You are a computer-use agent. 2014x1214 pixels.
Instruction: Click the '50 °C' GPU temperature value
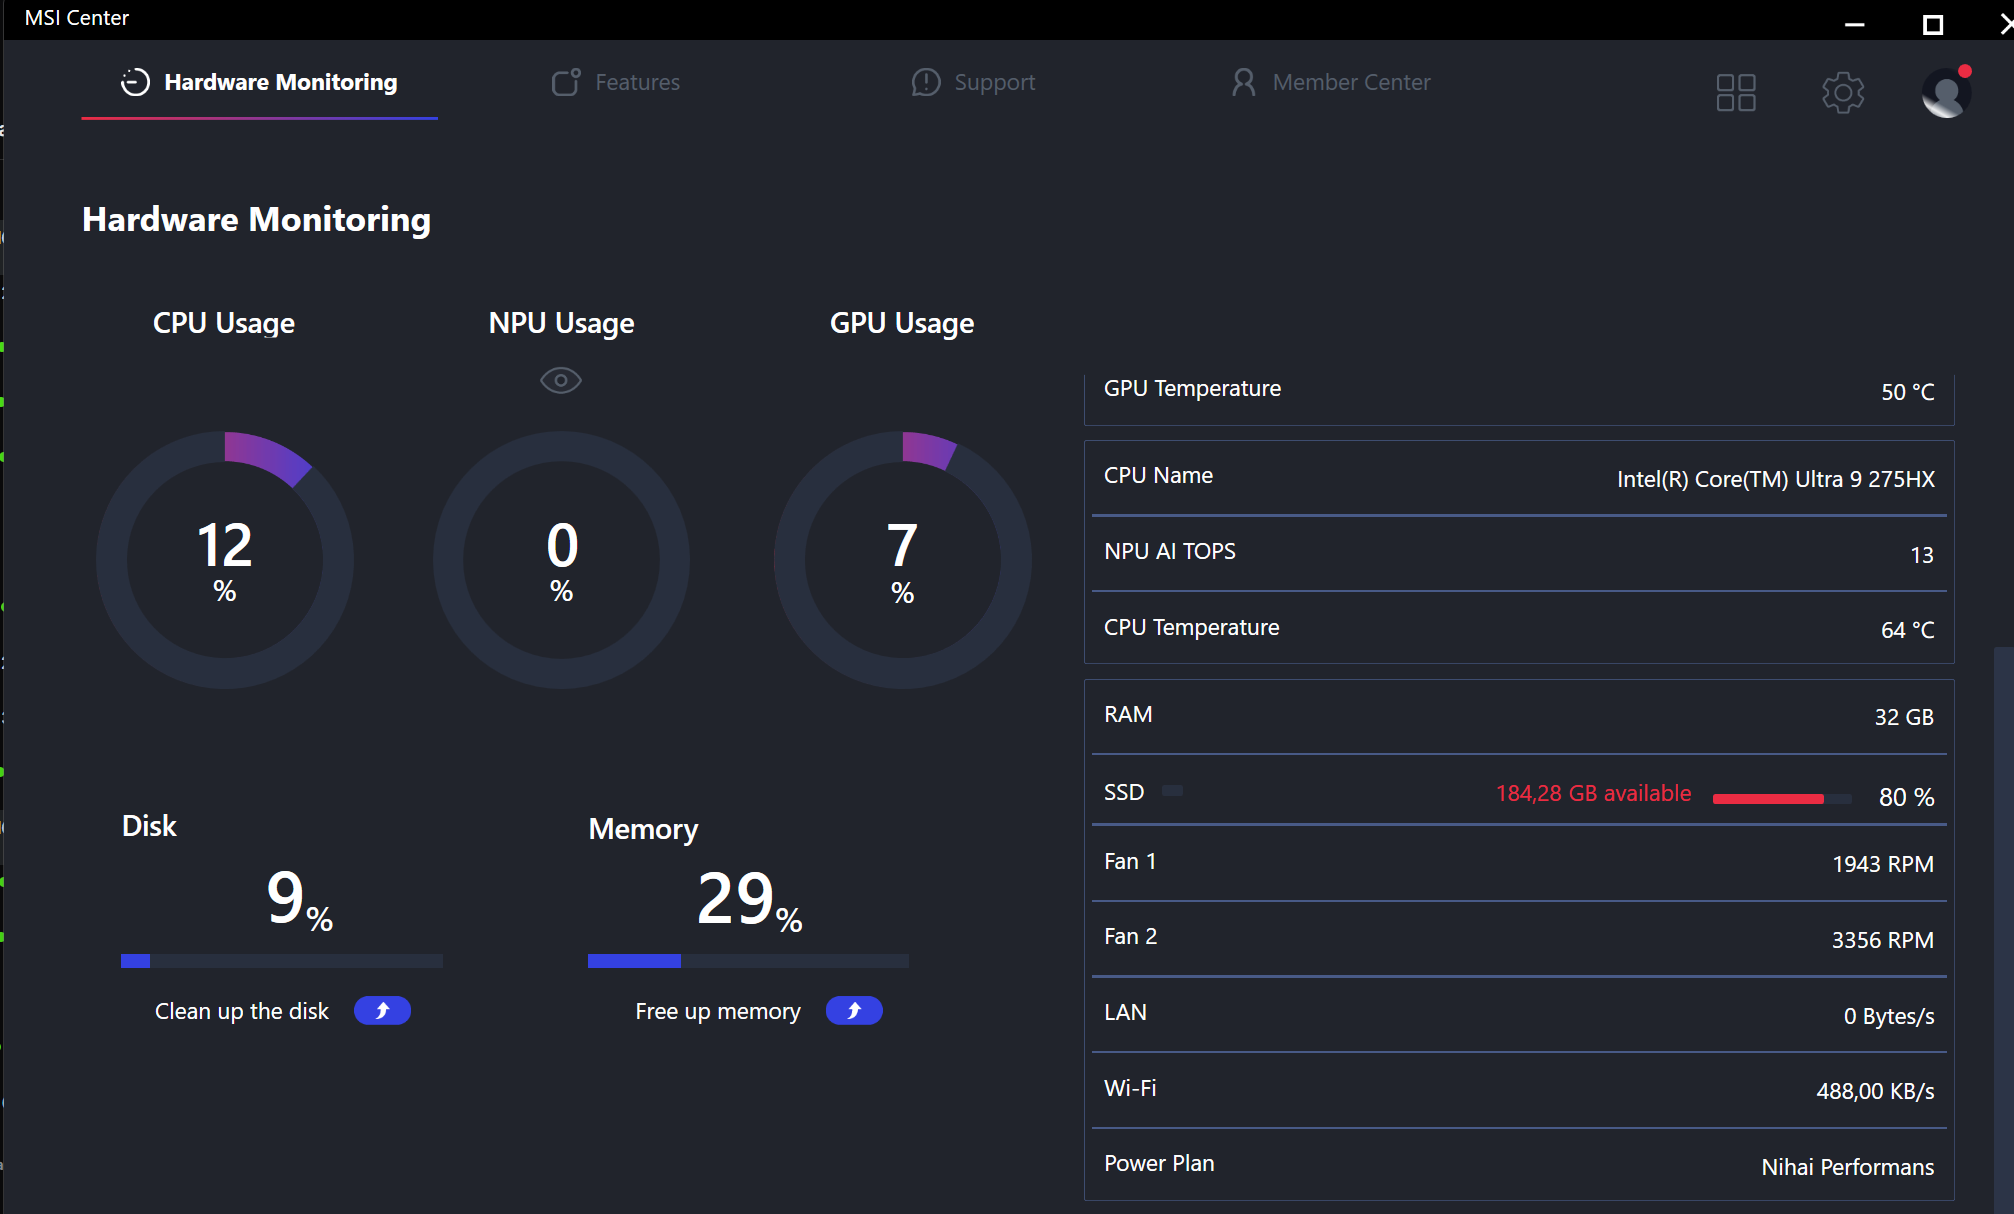click(x=1907, y=392)
